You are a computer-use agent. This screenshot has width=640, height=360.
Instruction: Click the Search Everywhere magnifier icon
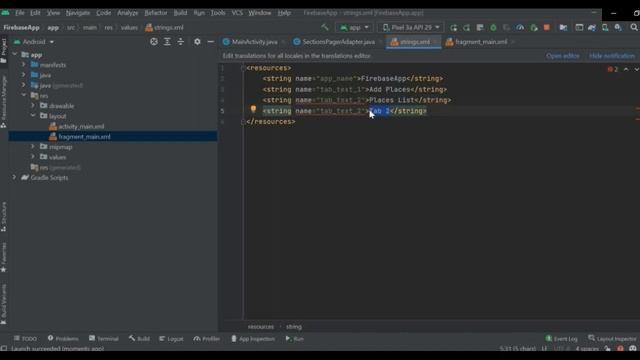[633, 27]
